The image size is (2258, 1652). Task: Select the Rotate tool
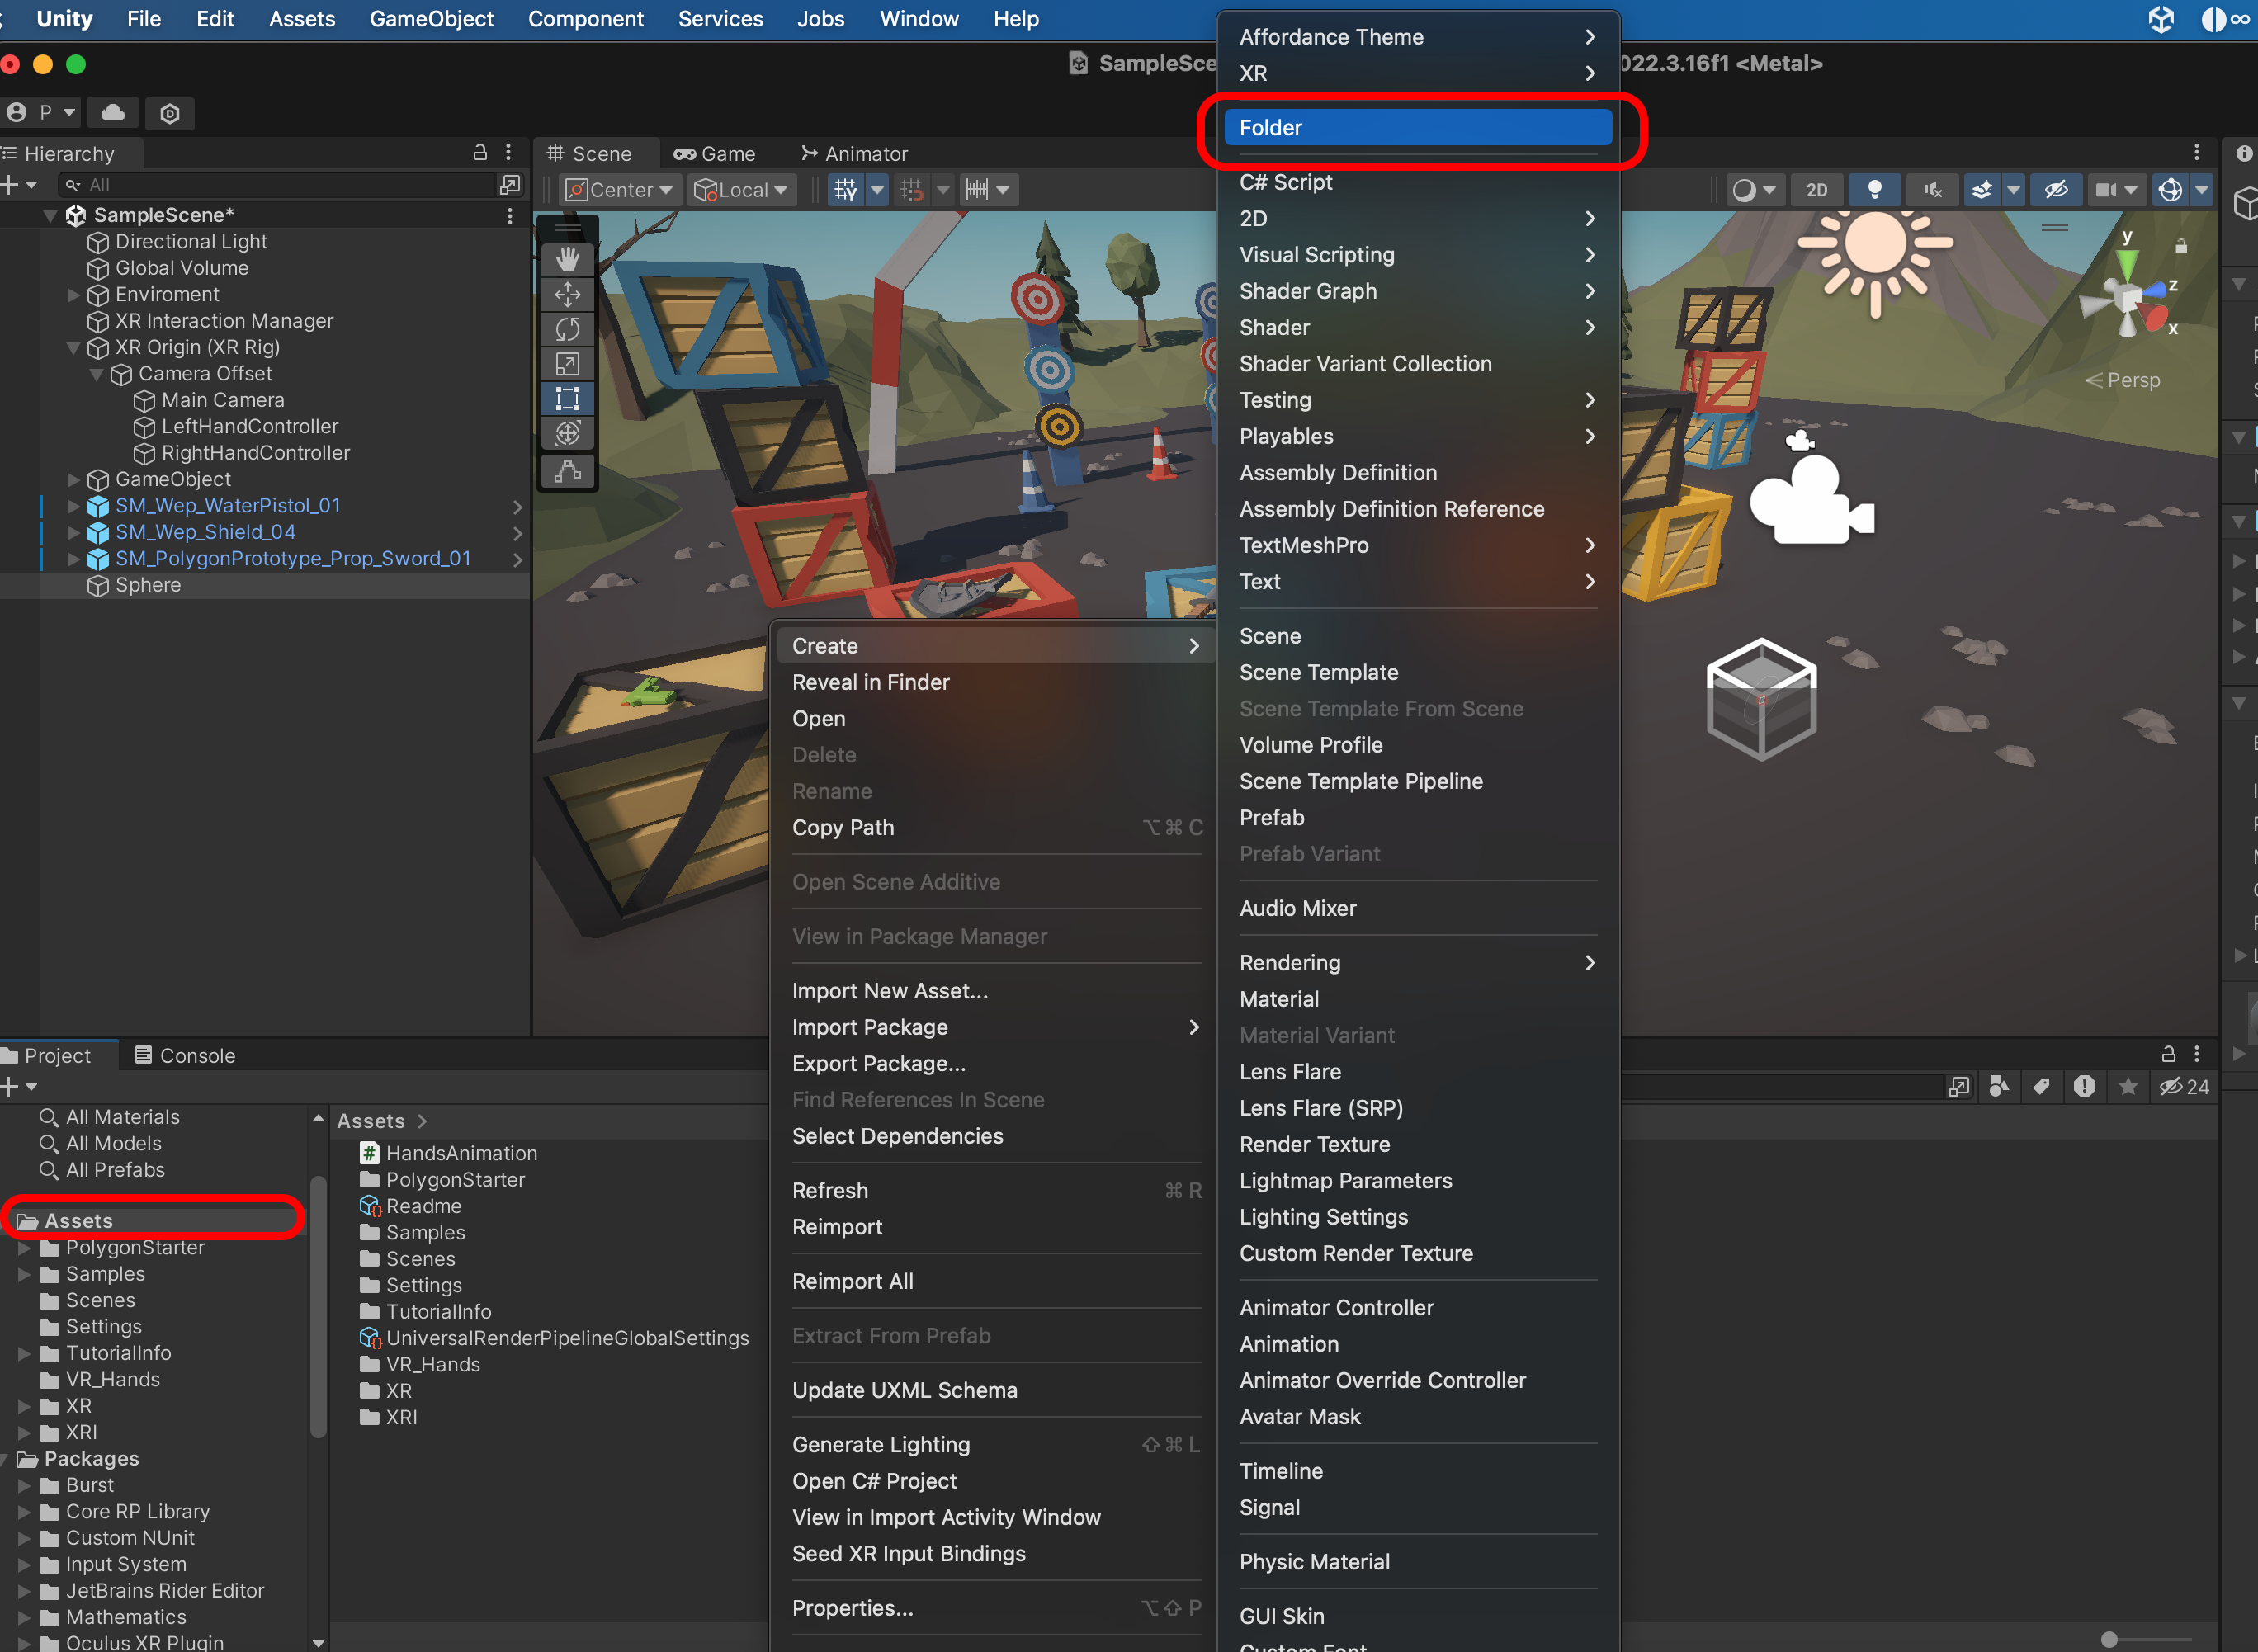coord(567,329)
